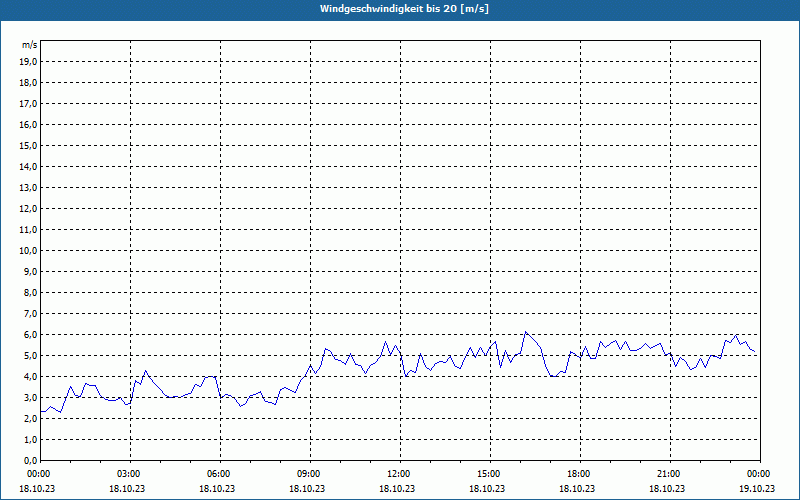Click the 18:00 time axis label
This screenshot has width=800, height=500.
[x=580, y=474]
